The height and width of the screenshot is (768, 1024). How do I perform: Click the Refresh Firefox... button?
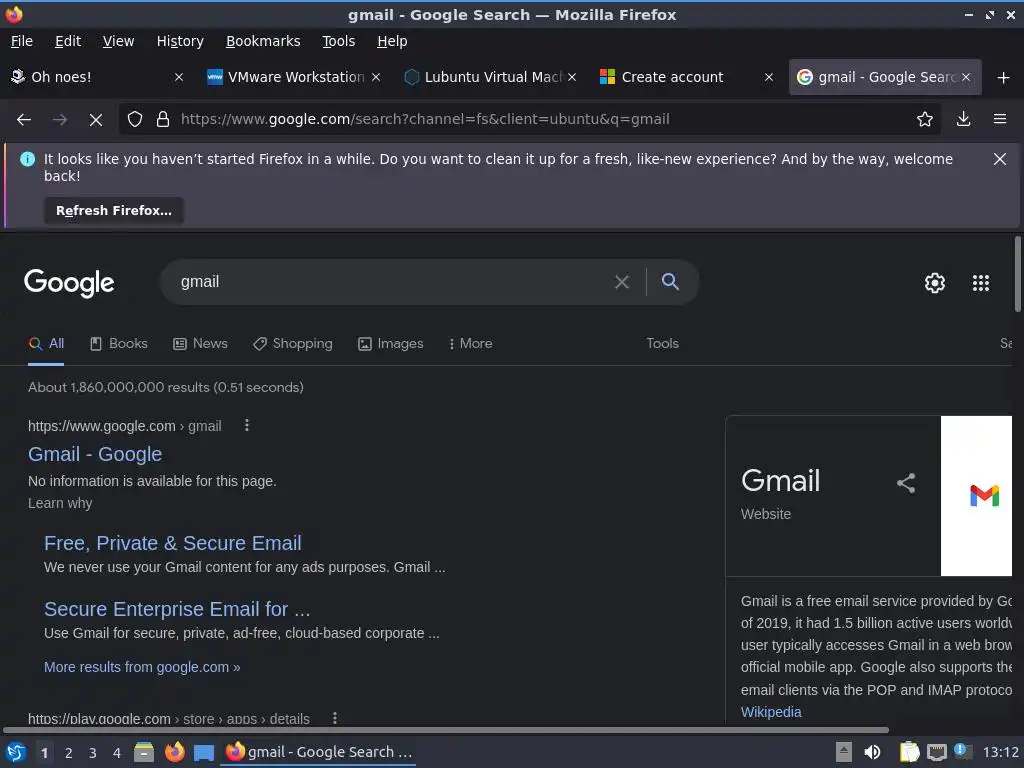coord(114,210)
